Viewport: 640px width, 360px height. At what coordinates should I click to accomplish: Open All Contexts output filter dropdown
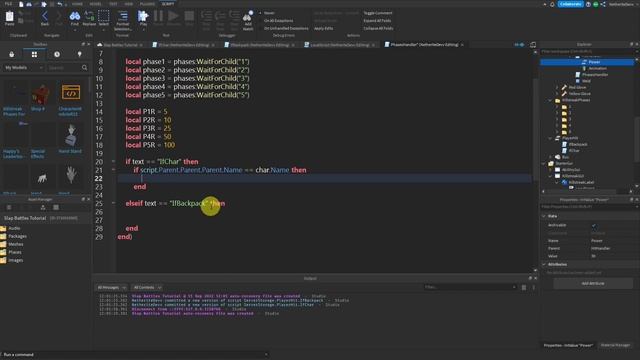[147, 287]
